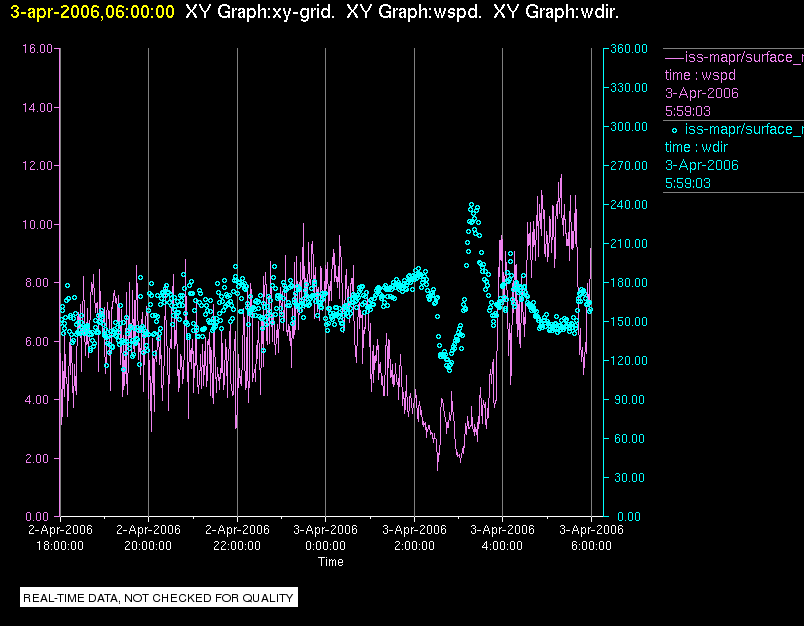Click the 3-Apr-2006 0:00:00 time axis label

[x=326, y=538]
